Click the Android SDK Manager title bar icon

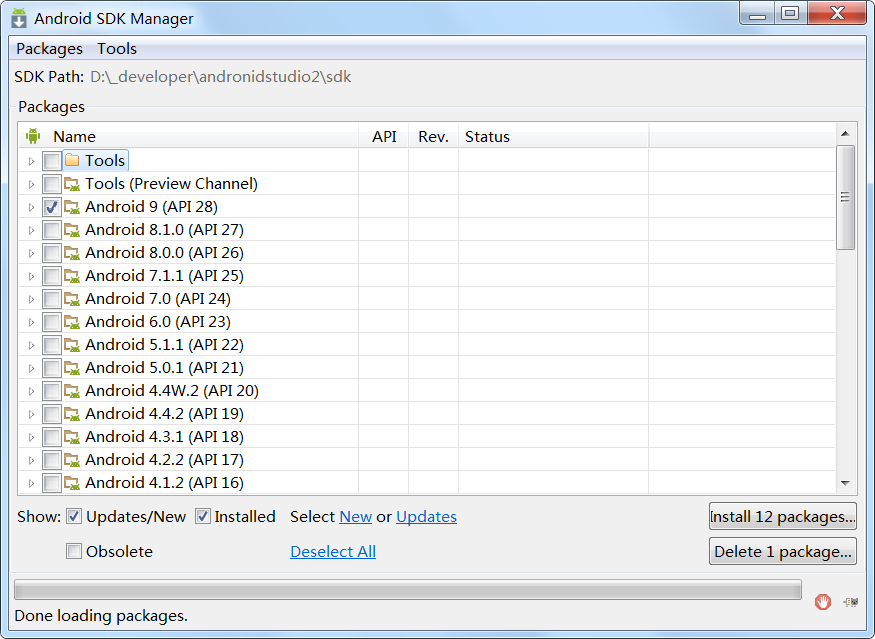point(19,18)
